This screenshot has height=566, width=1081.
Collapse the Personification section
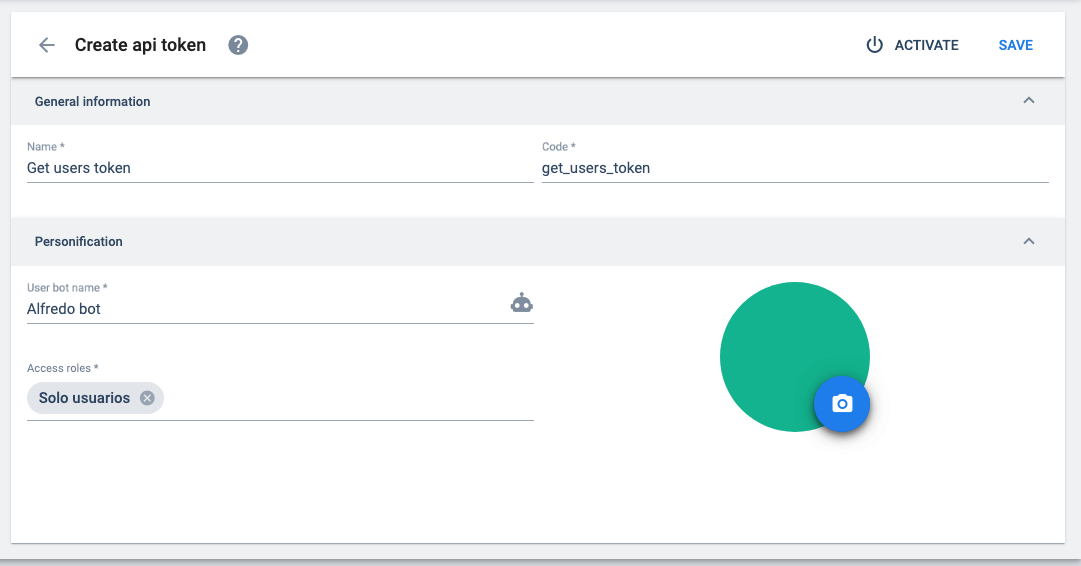[x=1029, y=241]
